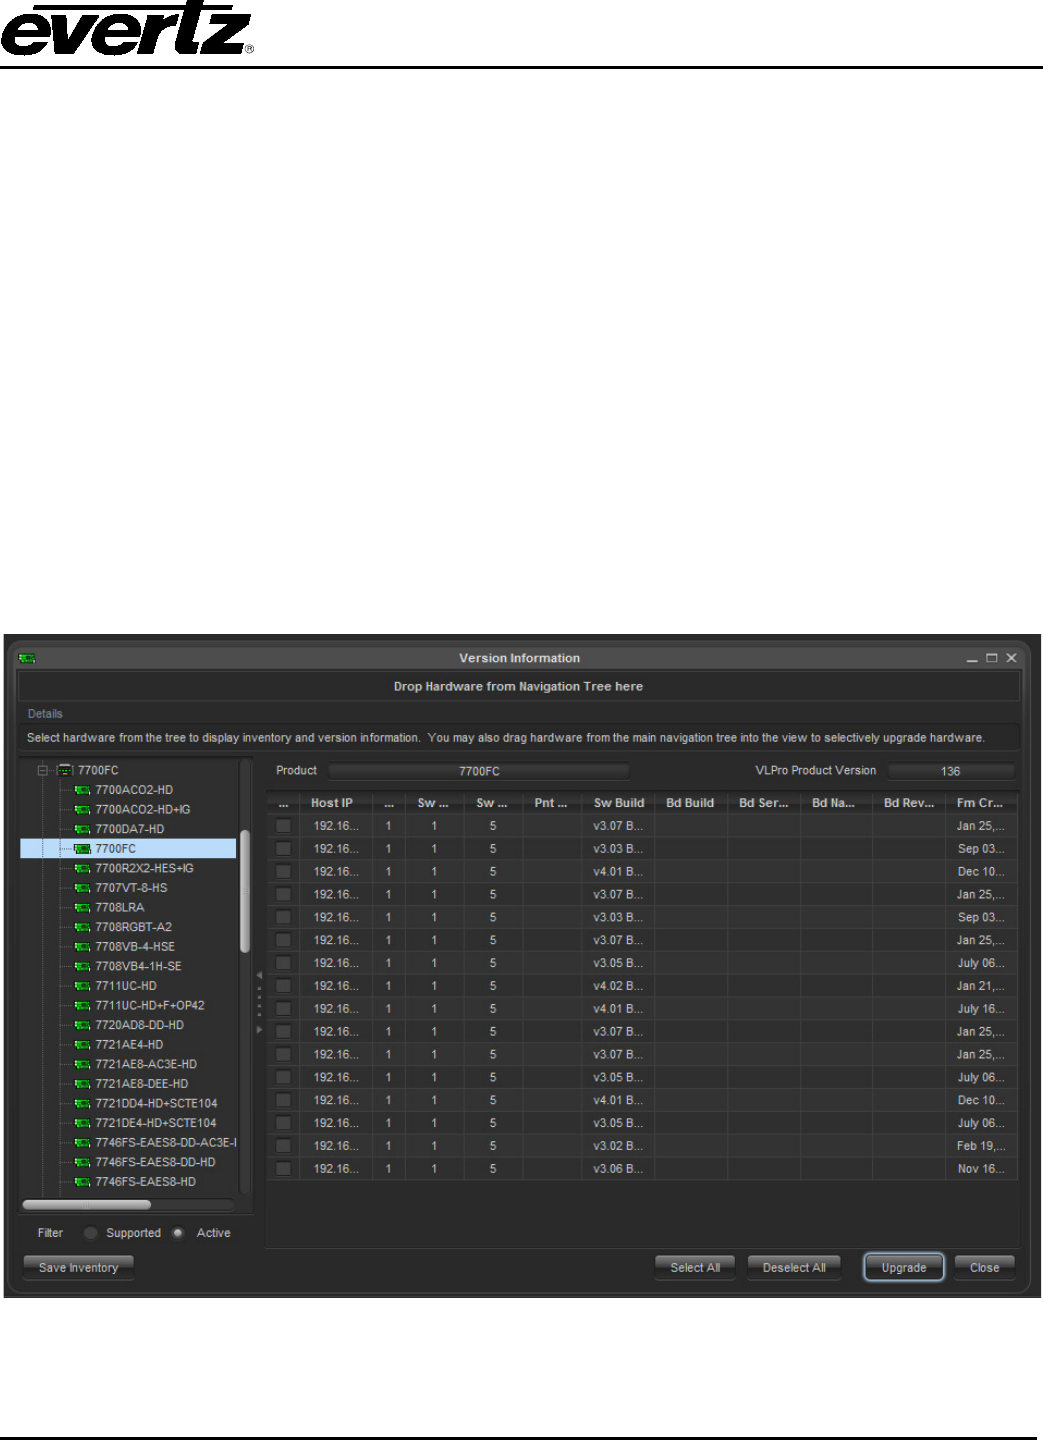Click the 7708LRA card icon

(83, 908)
